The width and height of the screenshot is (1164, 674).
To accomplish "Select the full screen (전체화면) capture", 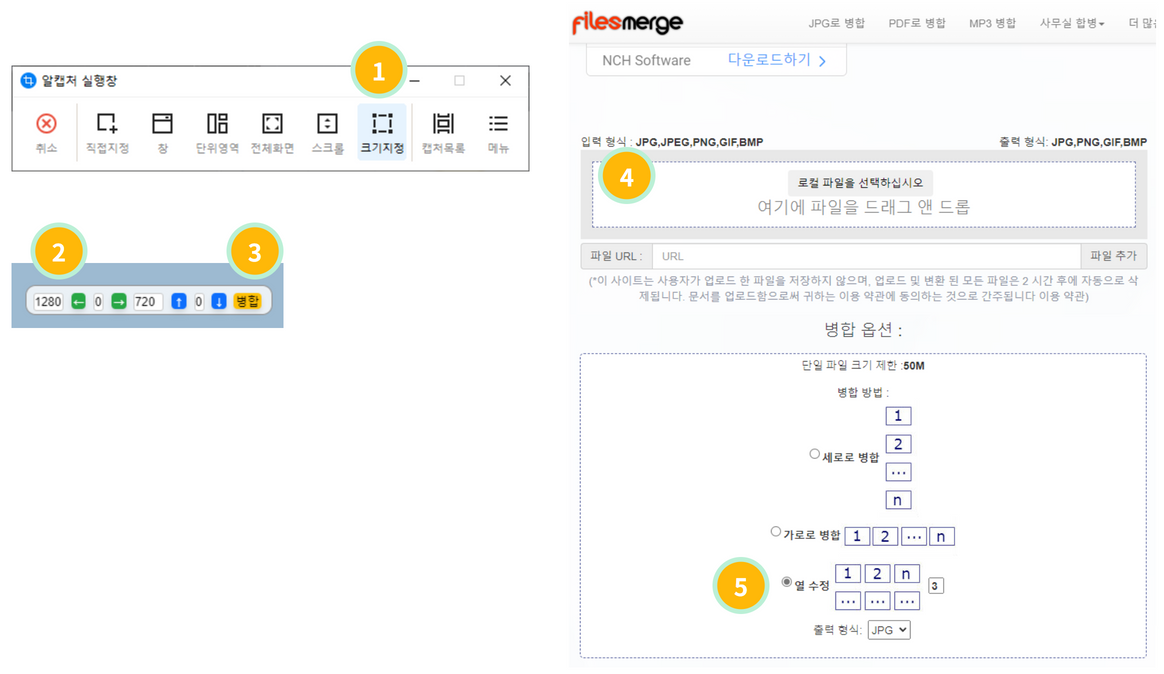I will click(x=272, y=124).
